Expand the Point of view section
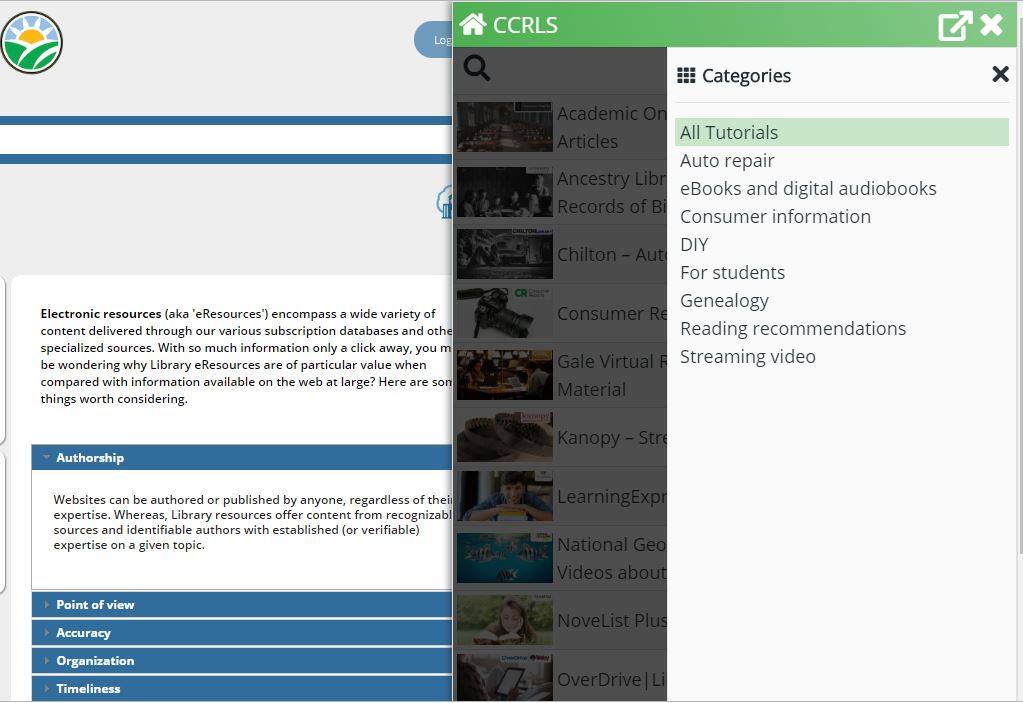The width and height of the screenshot is (1023, 703). [241, 605]
